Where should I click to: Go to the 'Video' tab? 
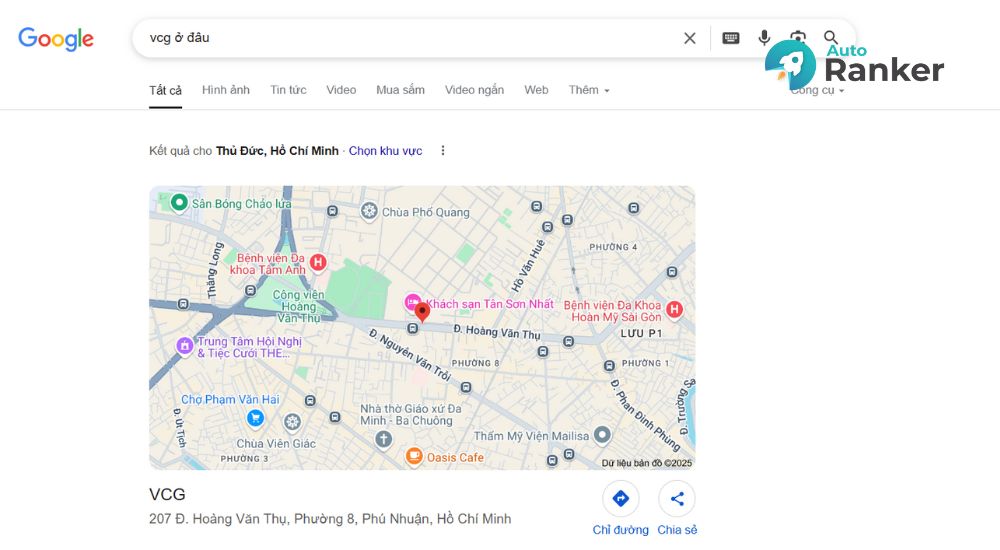point(341,90)
